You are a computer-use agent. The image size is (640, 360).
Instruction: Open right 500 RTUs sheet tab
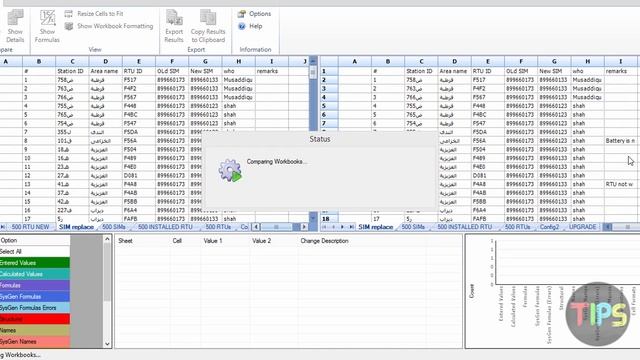pos(518,227)
